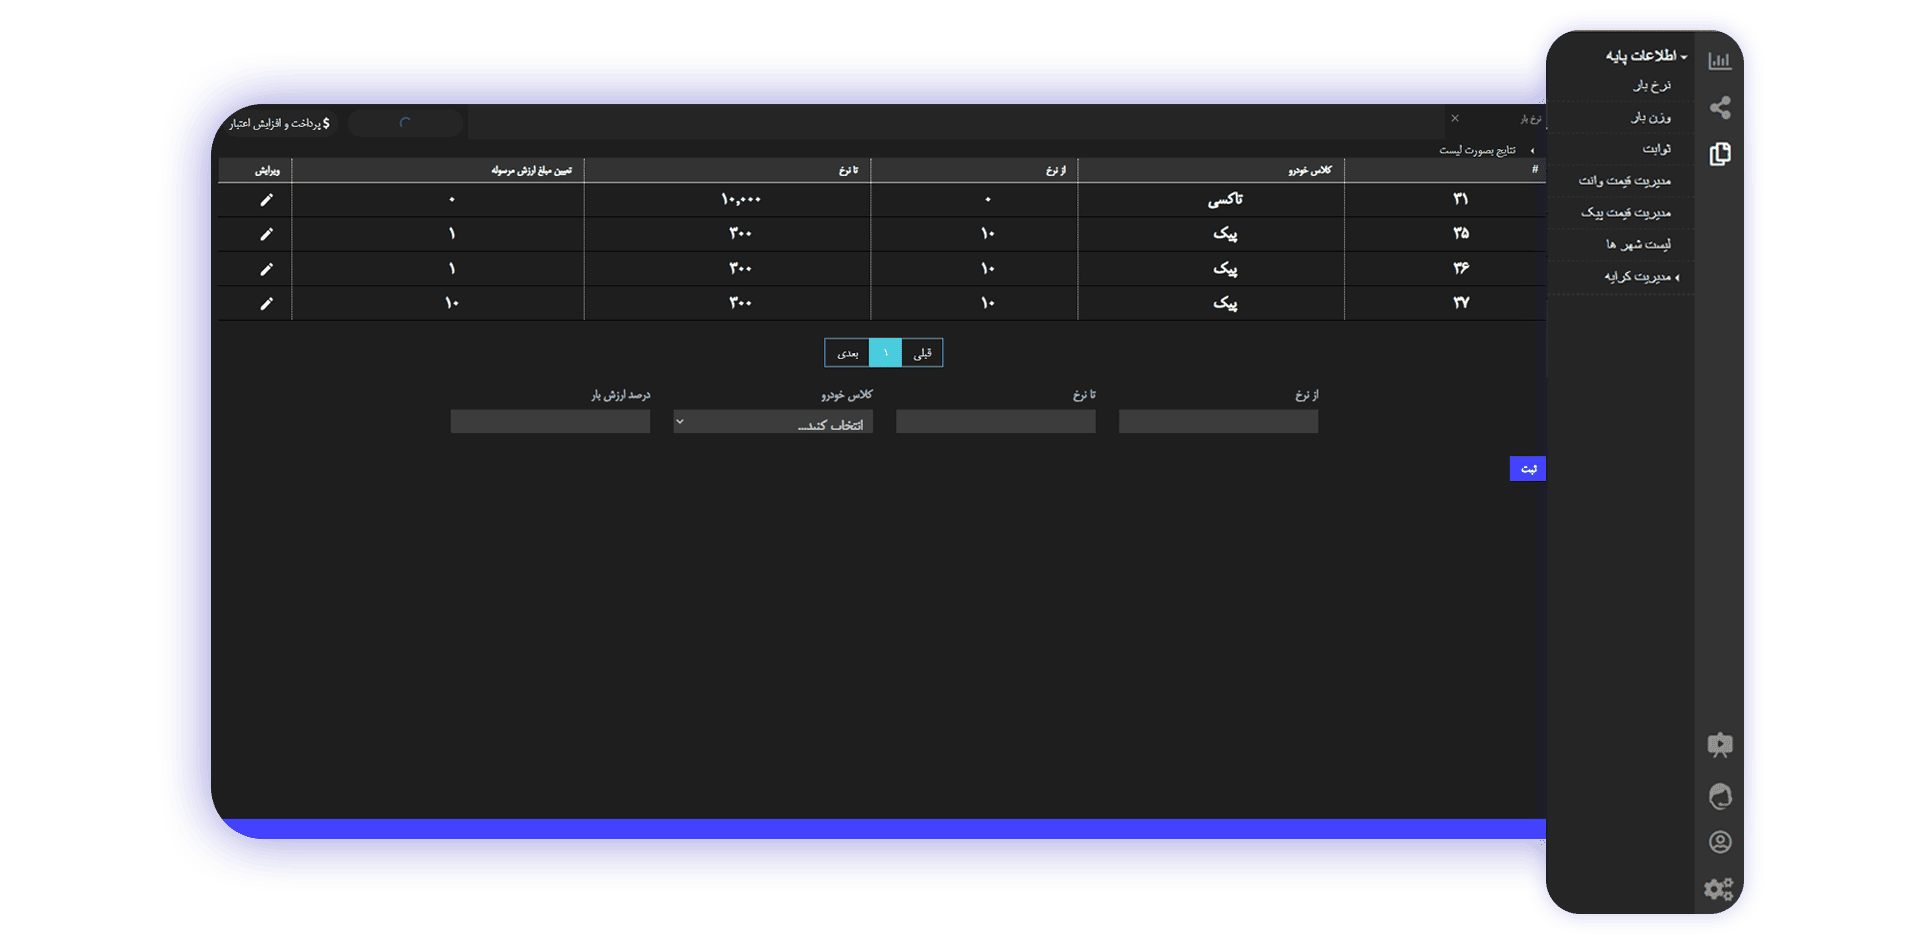
Task: Expand the مدیریت کرایه submenu
Action: [1641, 277]
